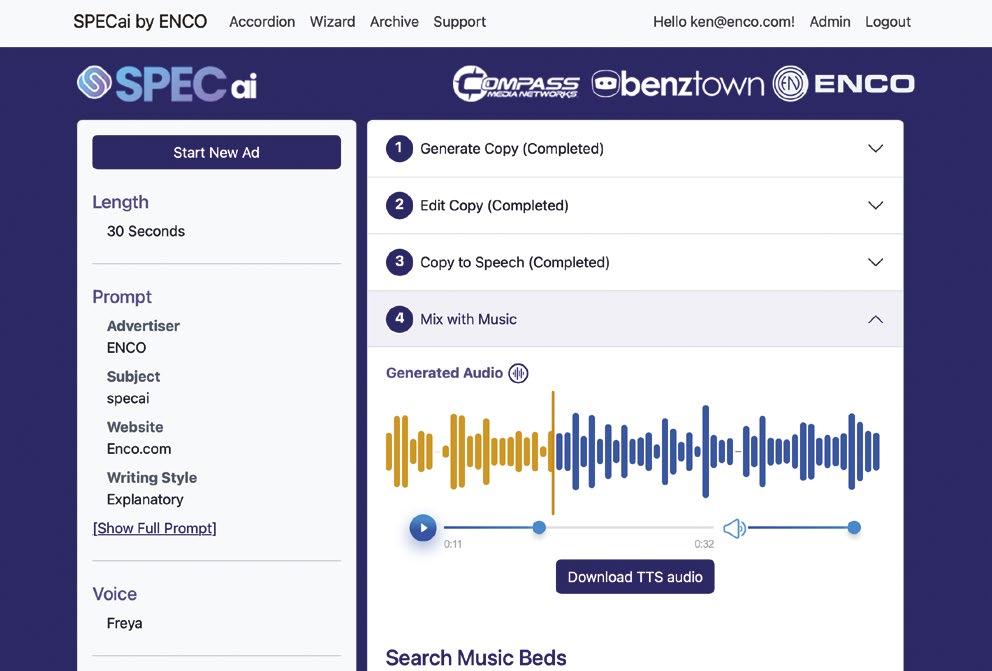Click step 1 number badge
This screenshot has height=671, width=992.
(399, 149)
